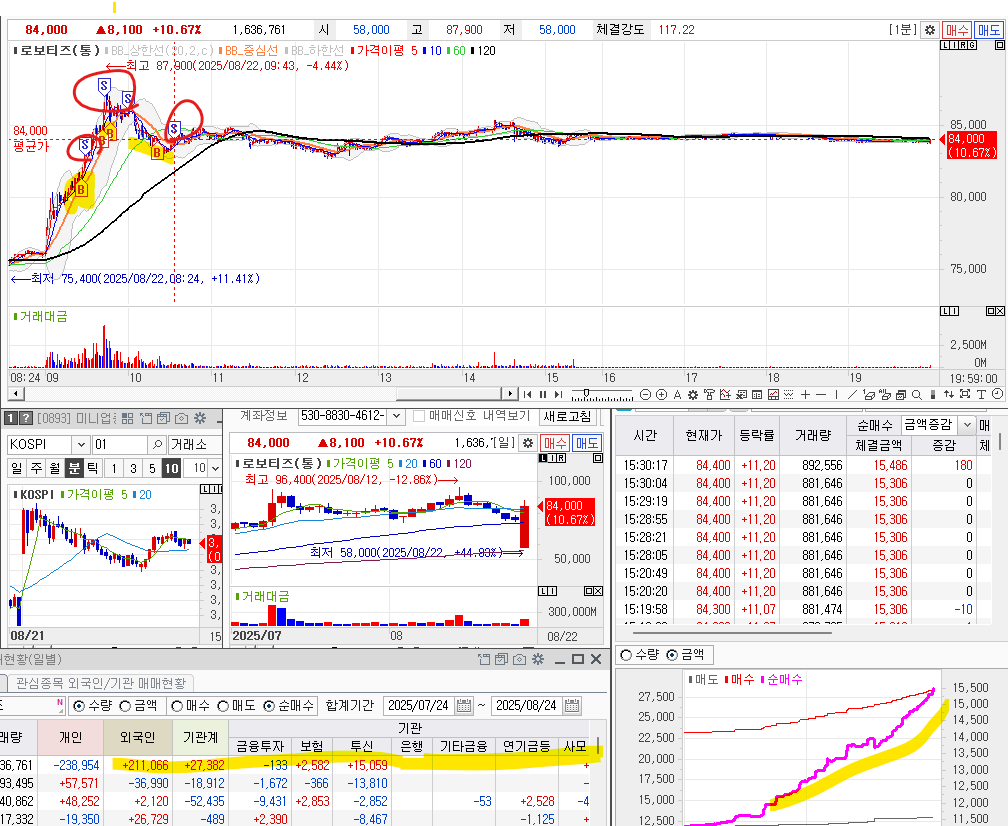Open the KOSPI market dropdown
This screenshot has height=826, width=1008.
coord(81,444)
